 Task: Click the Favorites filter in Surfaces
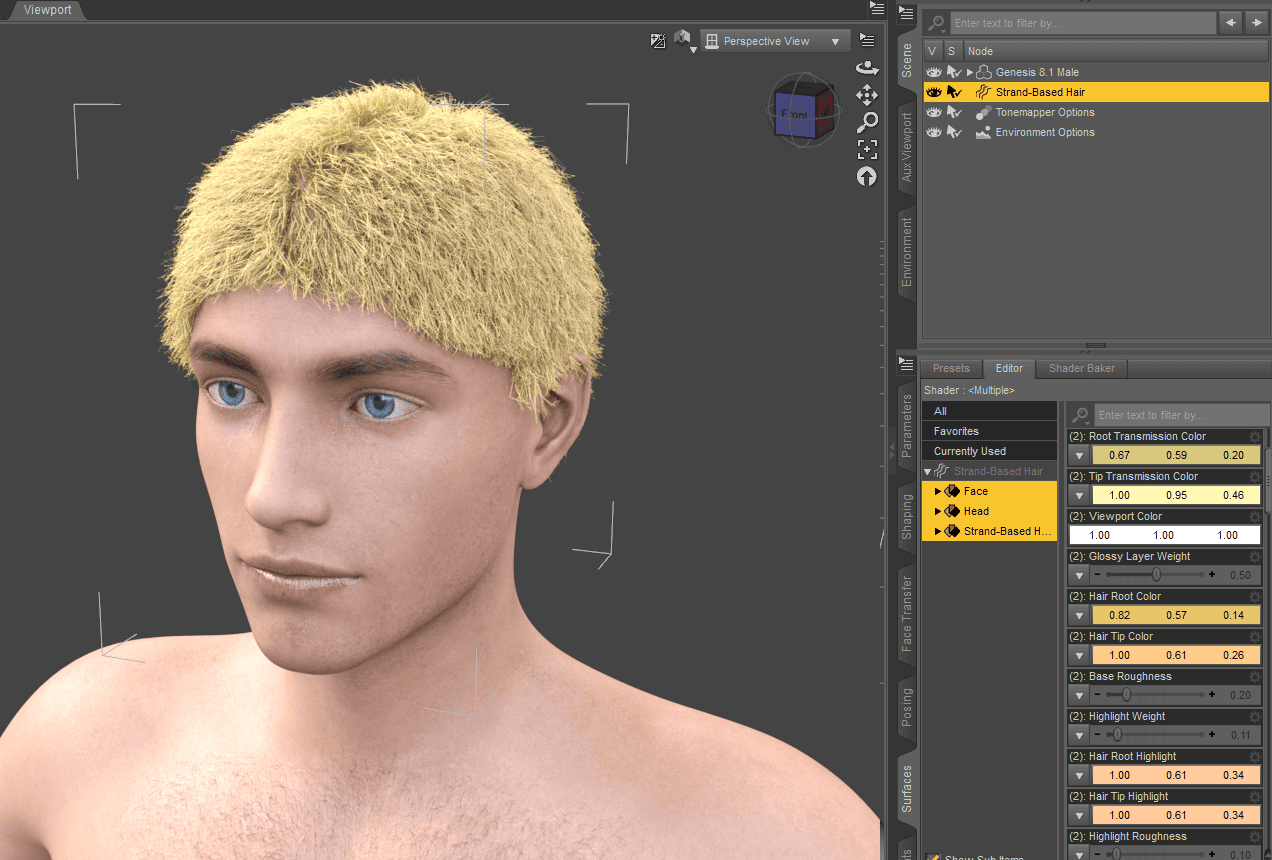click(x=989, y=430)
